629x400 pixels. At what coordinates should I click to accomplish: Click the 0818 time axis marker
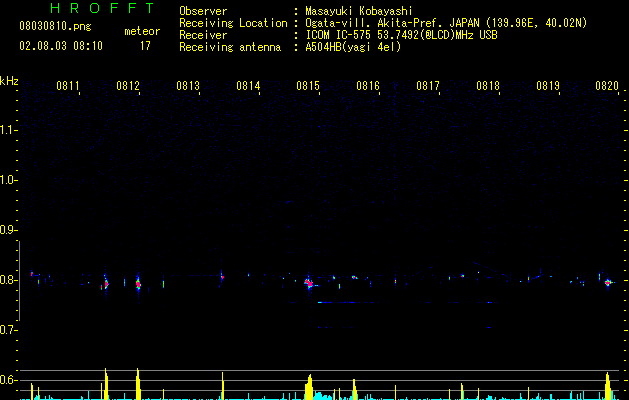click(x=488, y=86)
